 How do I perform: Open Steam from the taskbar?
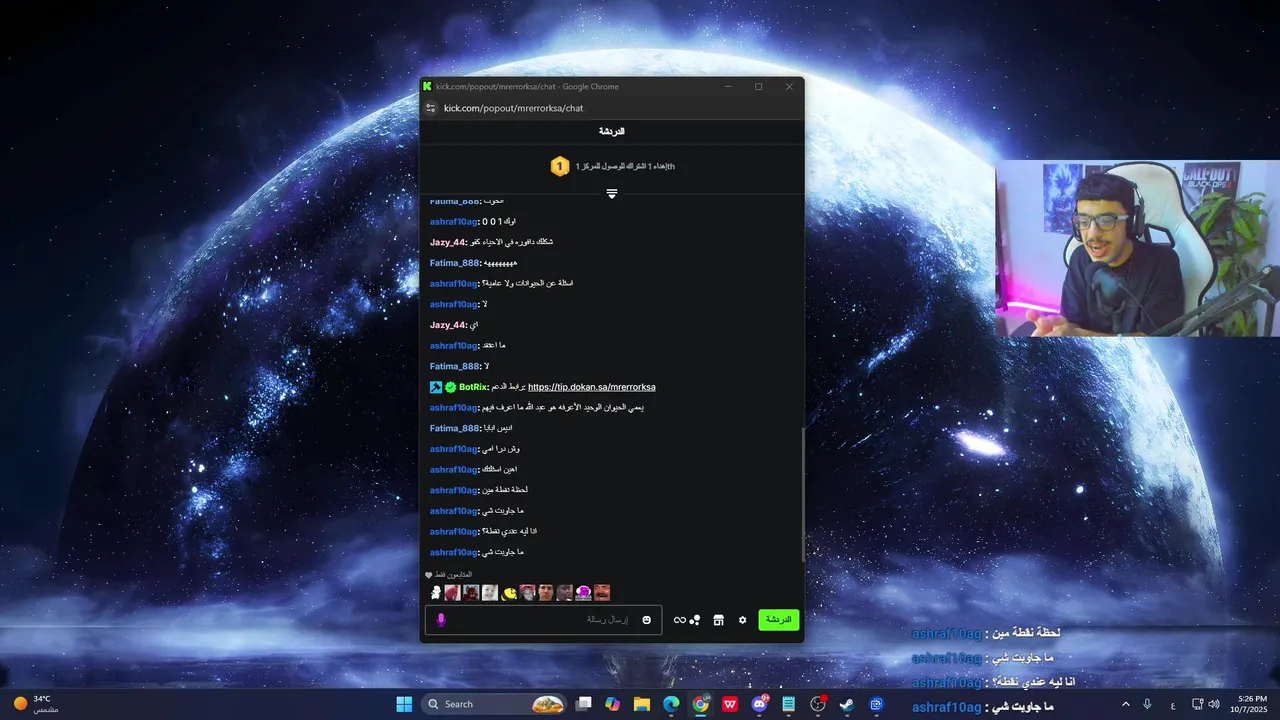[847, 704]
